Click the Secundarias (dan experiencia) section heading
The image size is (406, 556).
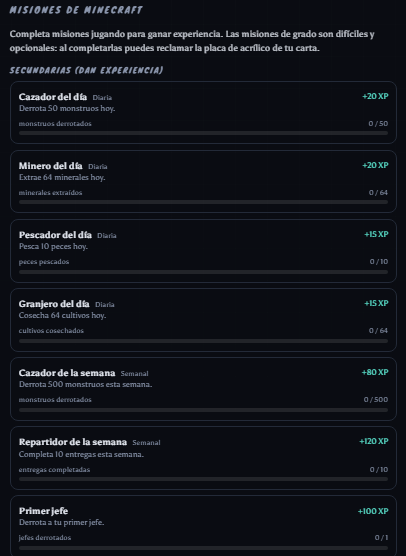coord(87,70)
